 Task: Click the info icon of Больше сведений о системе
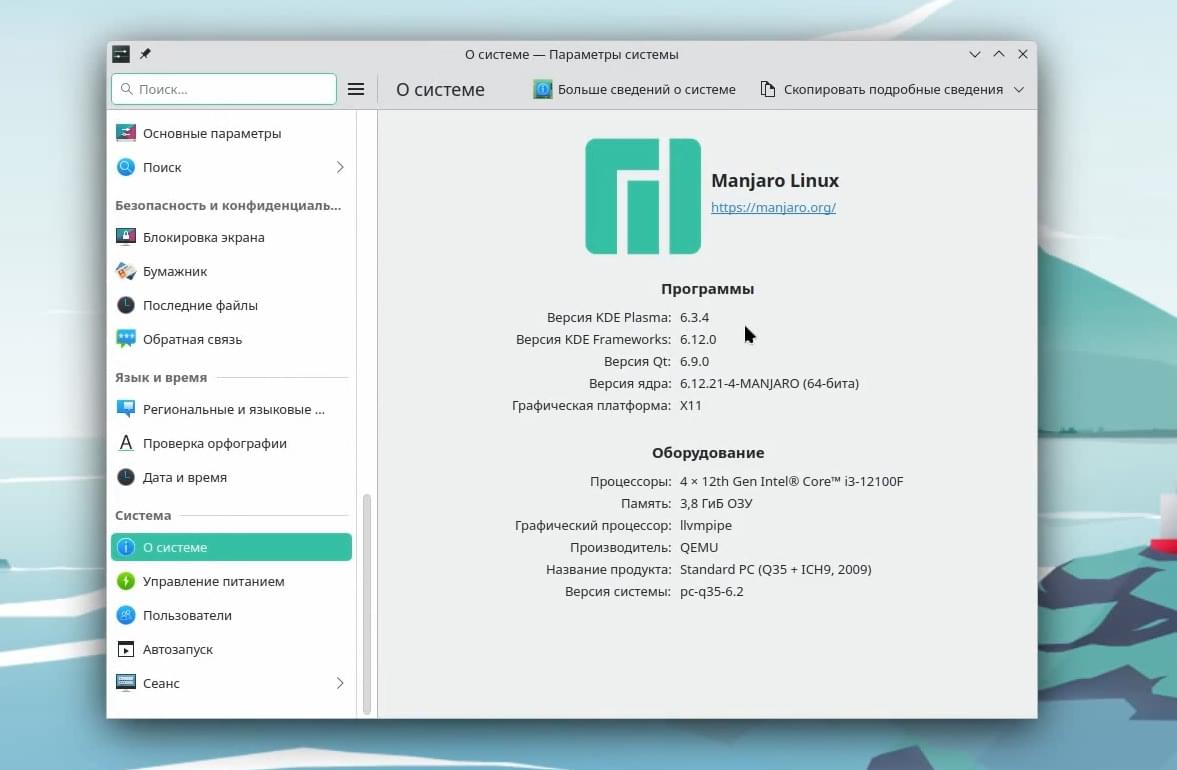click(542, 89)
